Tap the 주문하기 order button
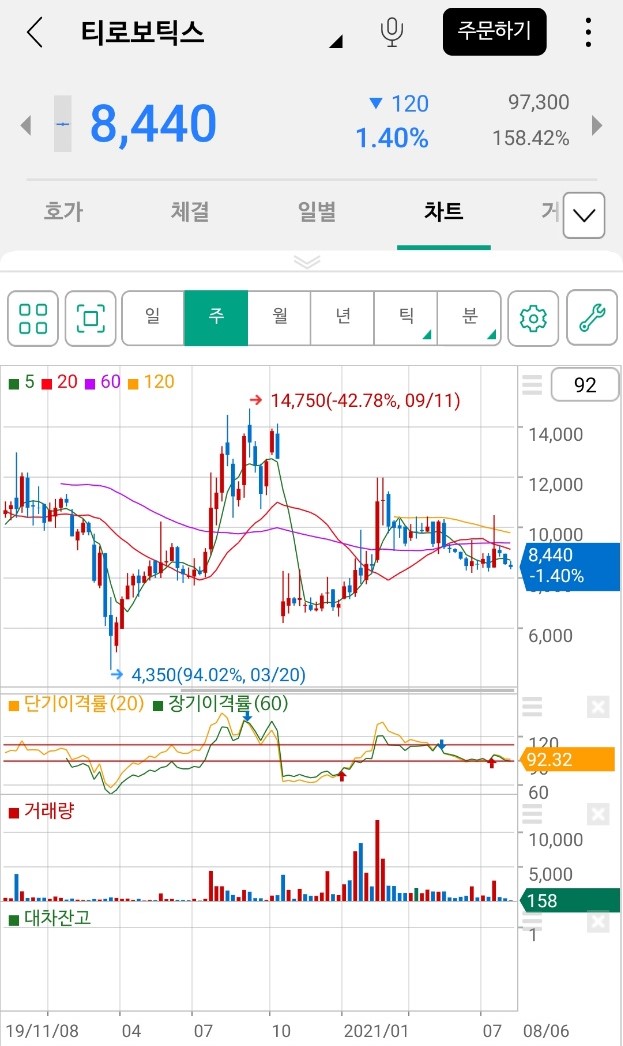This screenshot has width=623, height=1046. (x=494, y=31)
